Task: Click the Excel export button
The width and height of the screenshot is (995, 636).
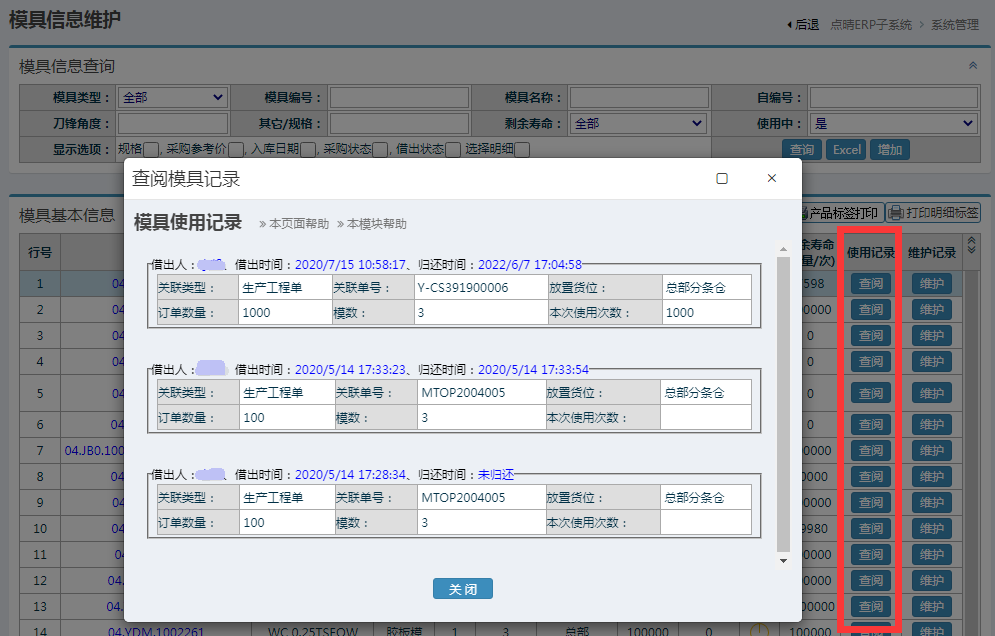Action: tap(846, 150)
